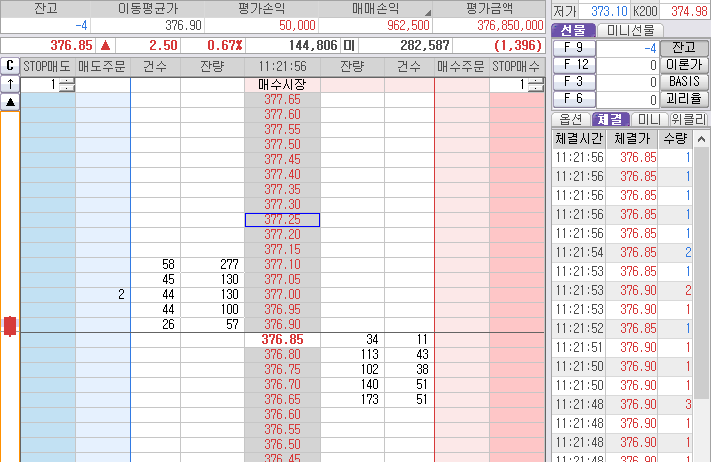Open the 미니 tab
Viewport: 711px width, 462px height.
click(x=649, y=119)
